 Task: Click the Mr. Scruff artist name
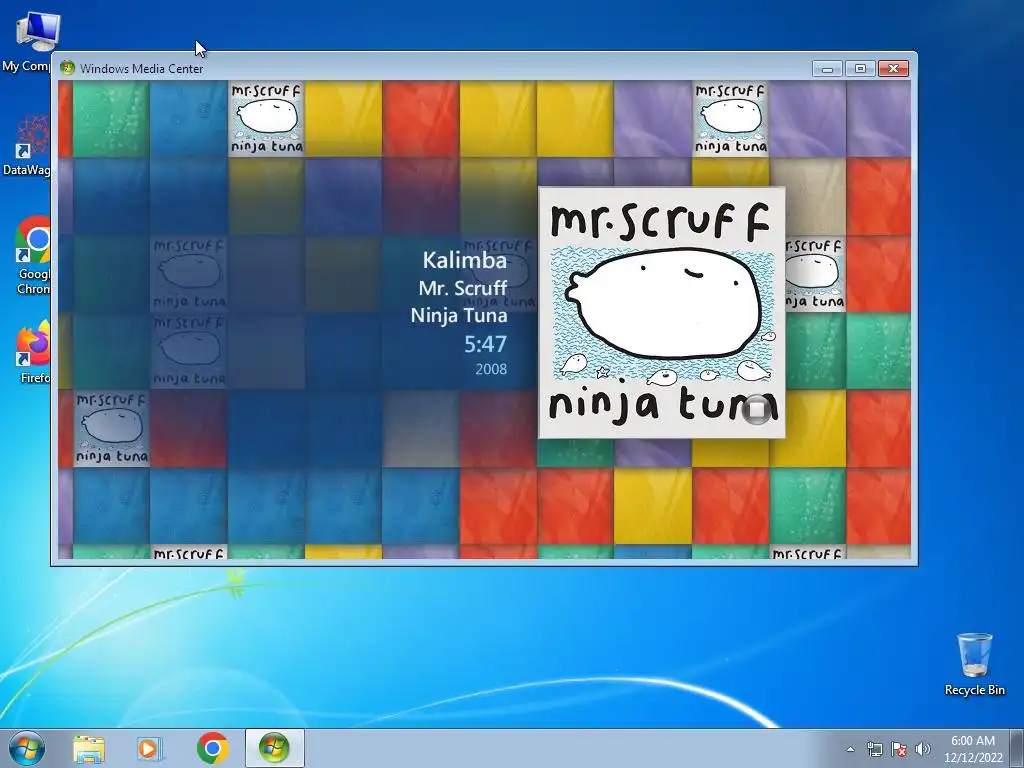[x=462, y=288]
